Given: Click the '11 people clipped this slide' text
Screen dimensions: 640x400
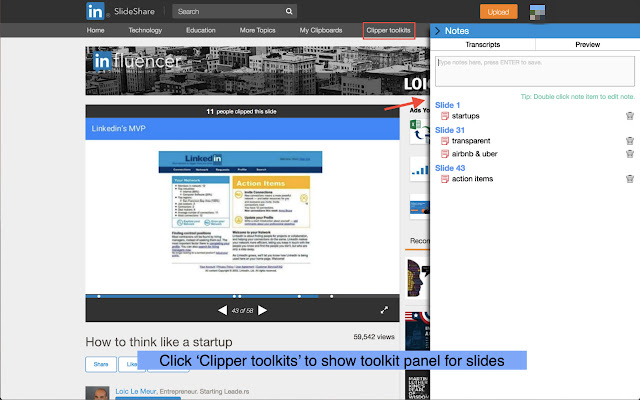Looking at the screenshot, I should (x=241, y=111).
